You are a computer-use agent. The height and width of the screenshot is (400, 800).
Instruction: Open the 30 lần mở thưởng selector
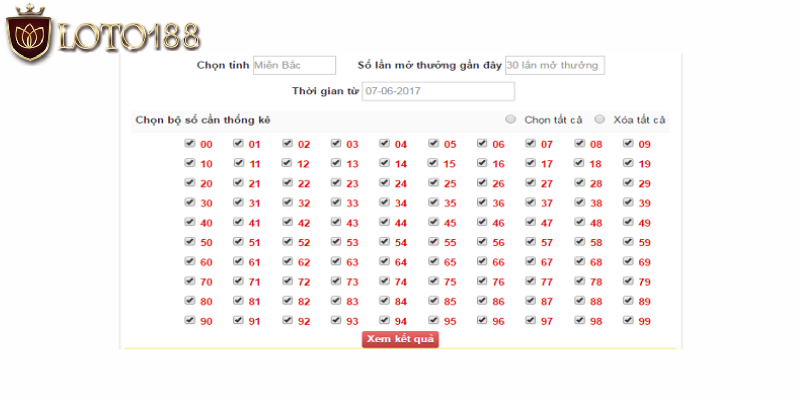554,65
